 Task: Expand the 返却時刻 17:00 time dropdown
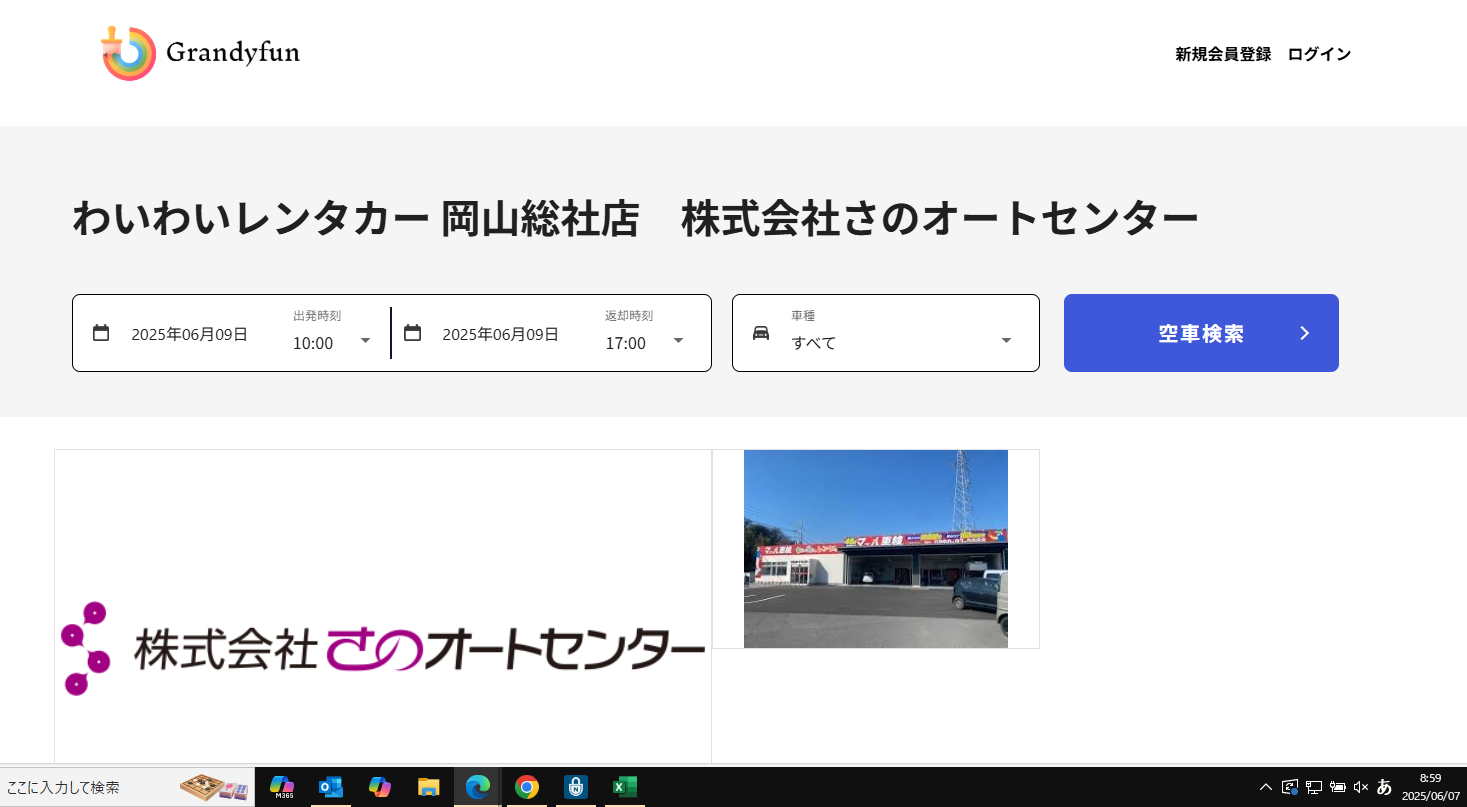645,342
